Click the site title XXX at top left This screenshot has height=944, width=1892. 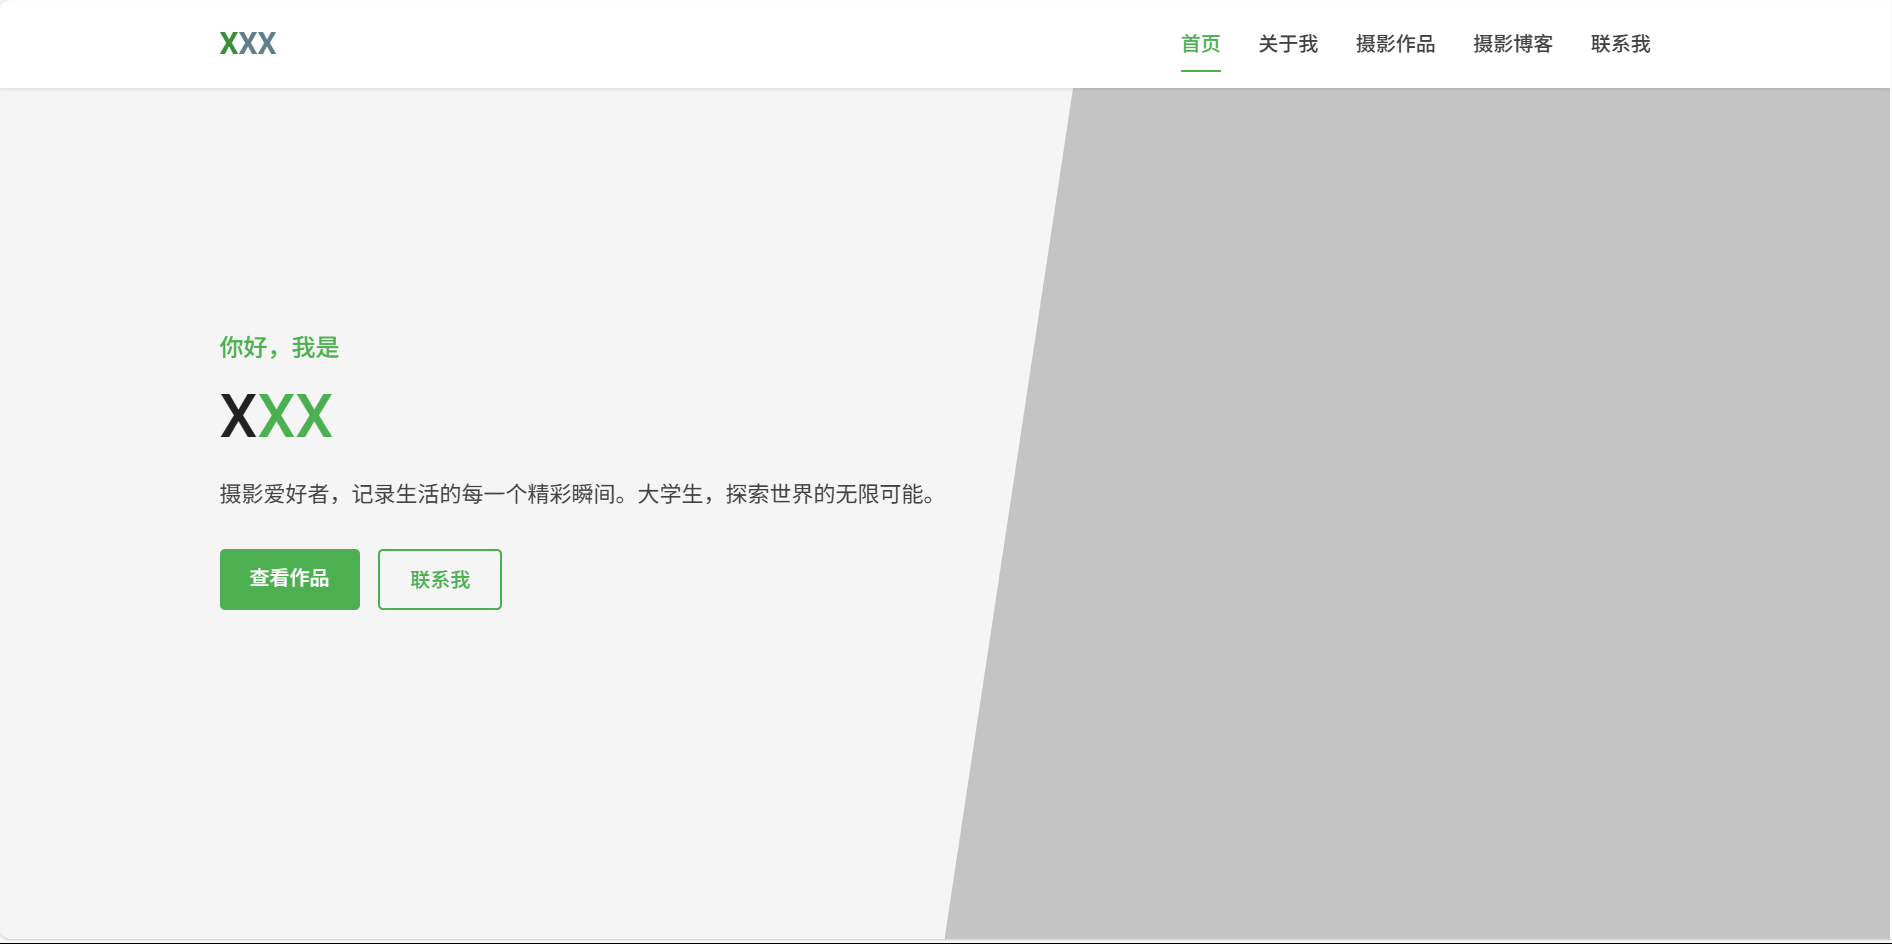click(x=247, y=43)
